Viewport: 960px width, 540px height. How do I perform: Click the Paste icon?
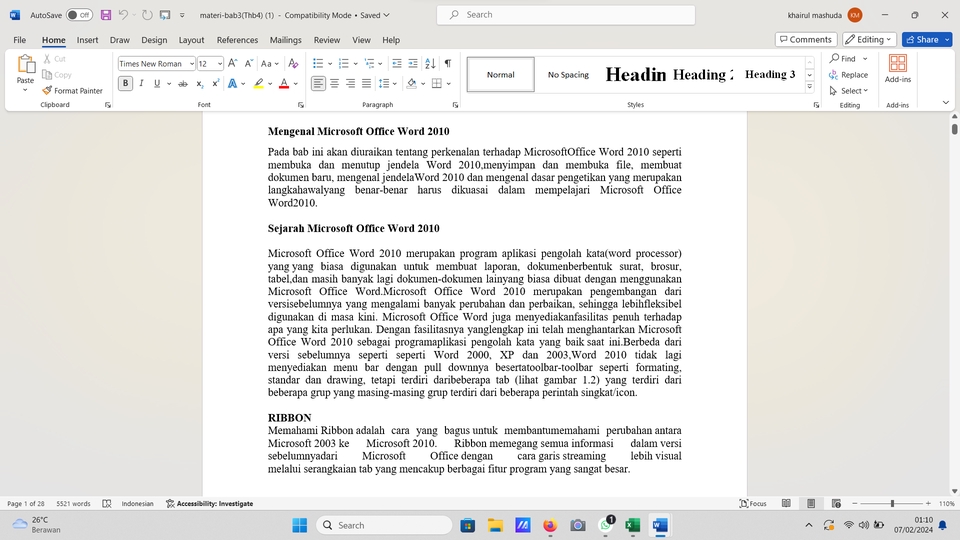[x=26, y=64]
